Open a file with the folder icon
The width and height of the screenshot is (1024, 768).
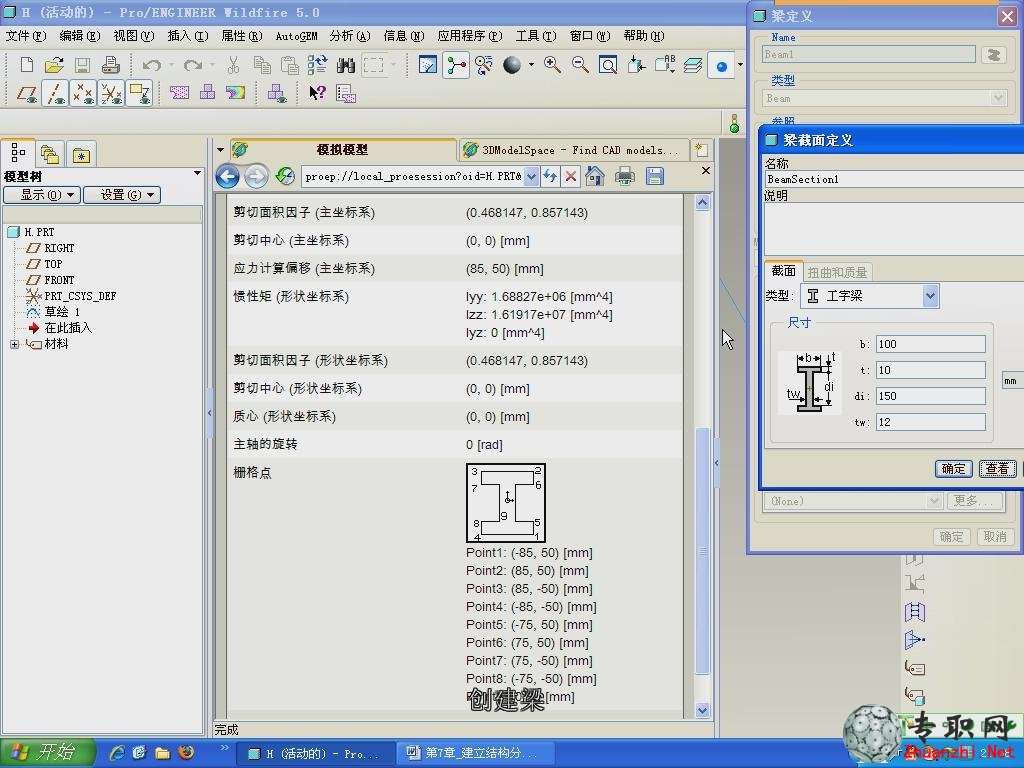(54, 65)
